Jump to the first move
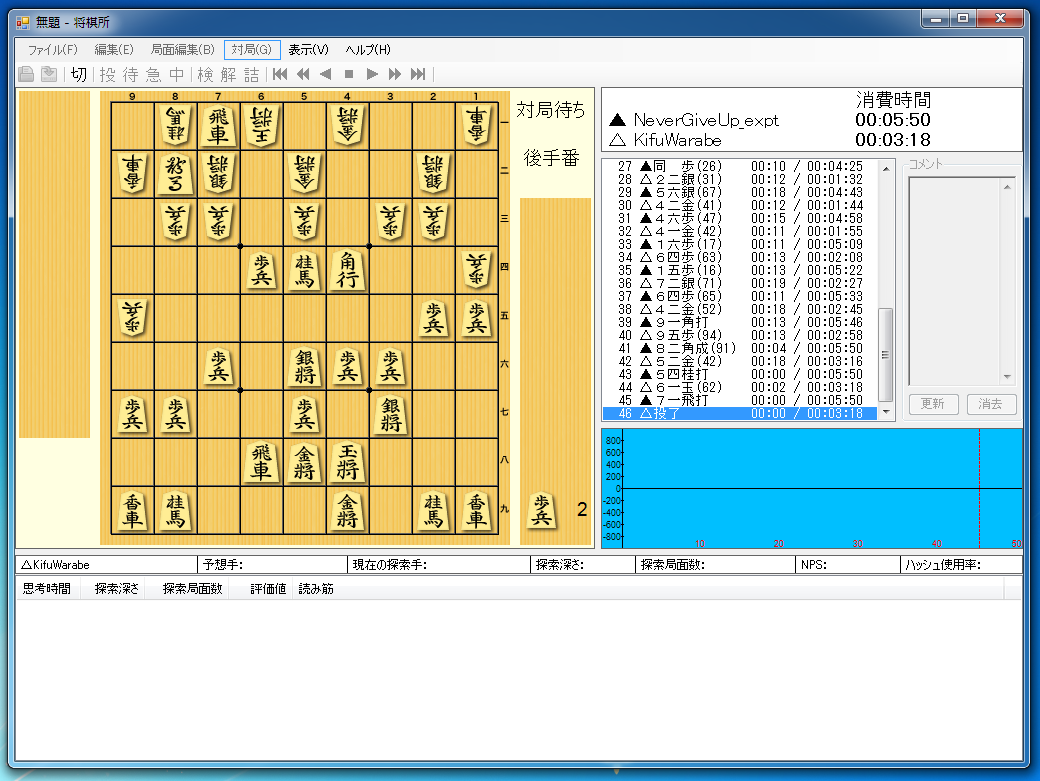Screen dimensions: 1040x781 [x=281, y=74]
